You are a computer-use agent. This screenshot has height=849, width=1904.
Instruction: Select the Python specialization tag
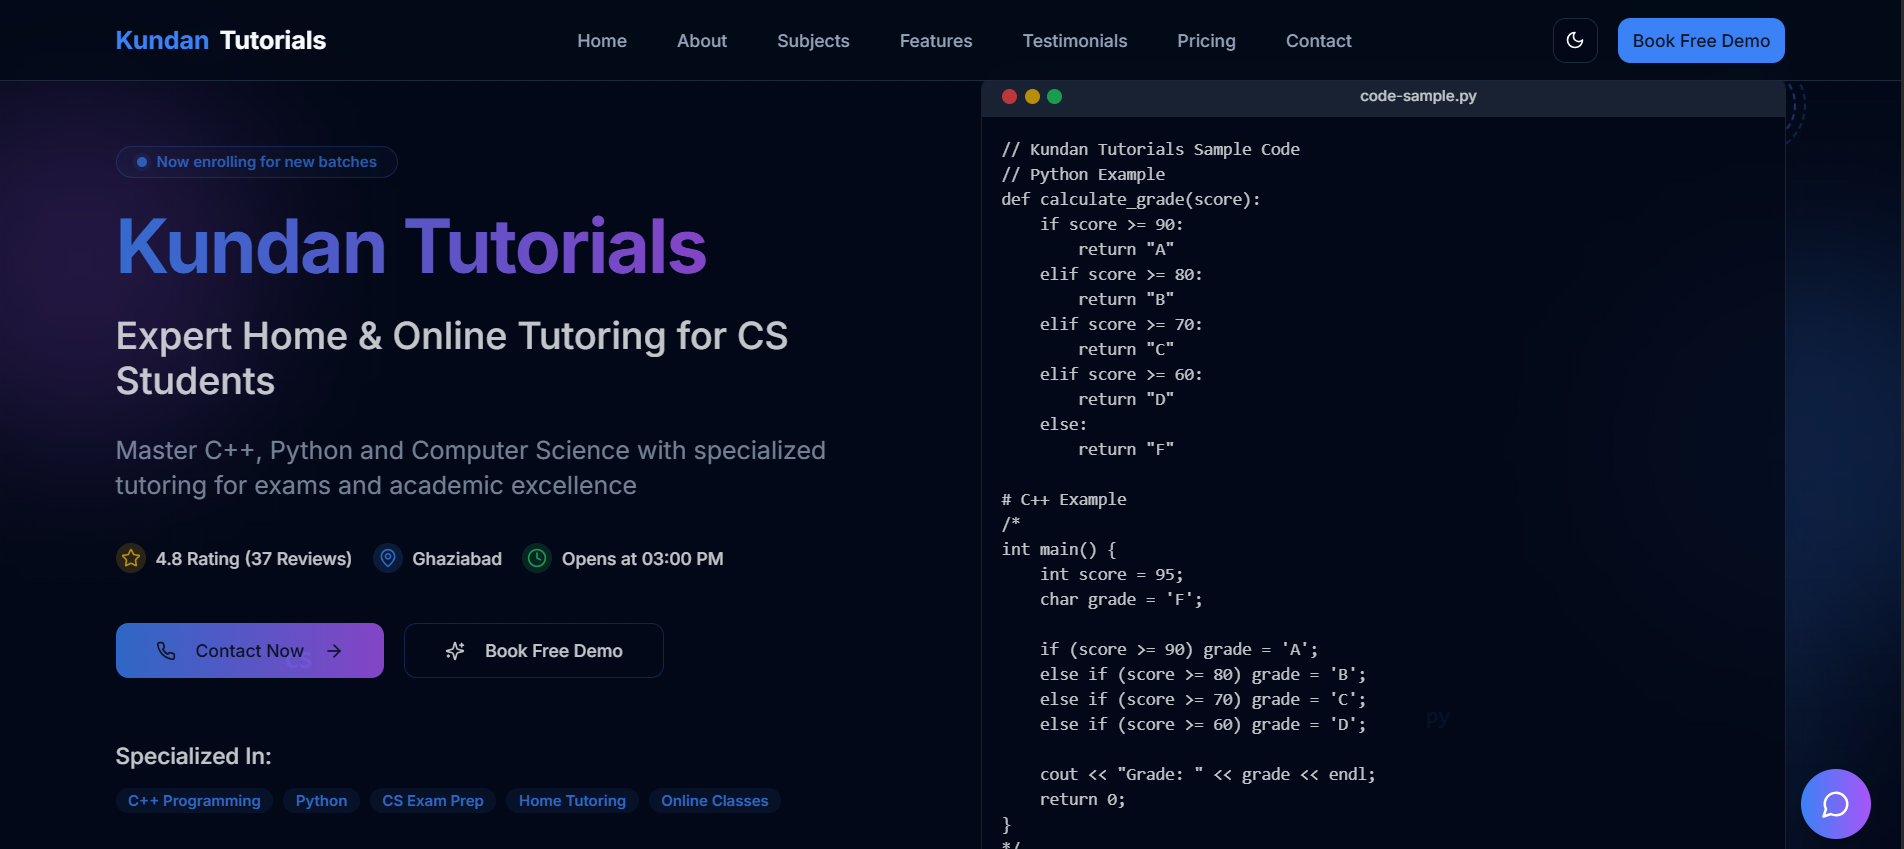coord(321,801)
